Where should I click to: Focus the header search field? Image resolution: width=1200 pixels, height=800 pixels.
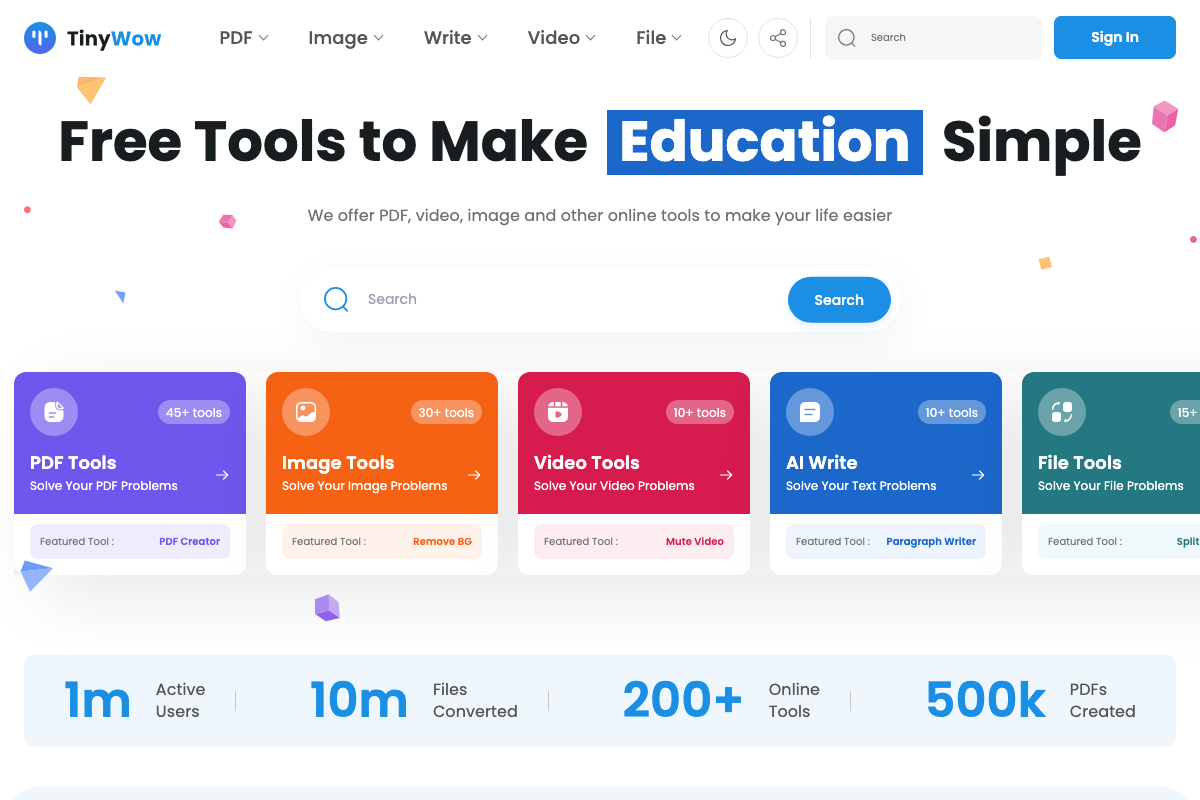coord(933,38)
